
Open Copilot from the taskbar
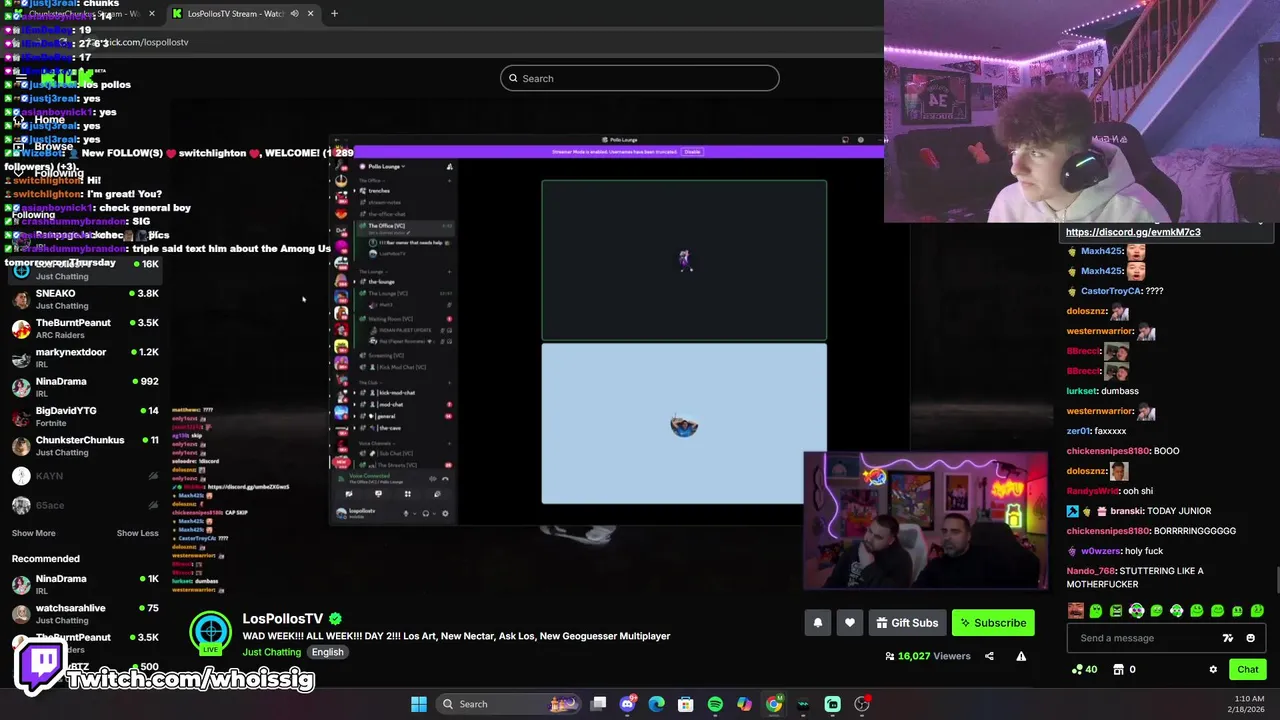click(744, 704)
